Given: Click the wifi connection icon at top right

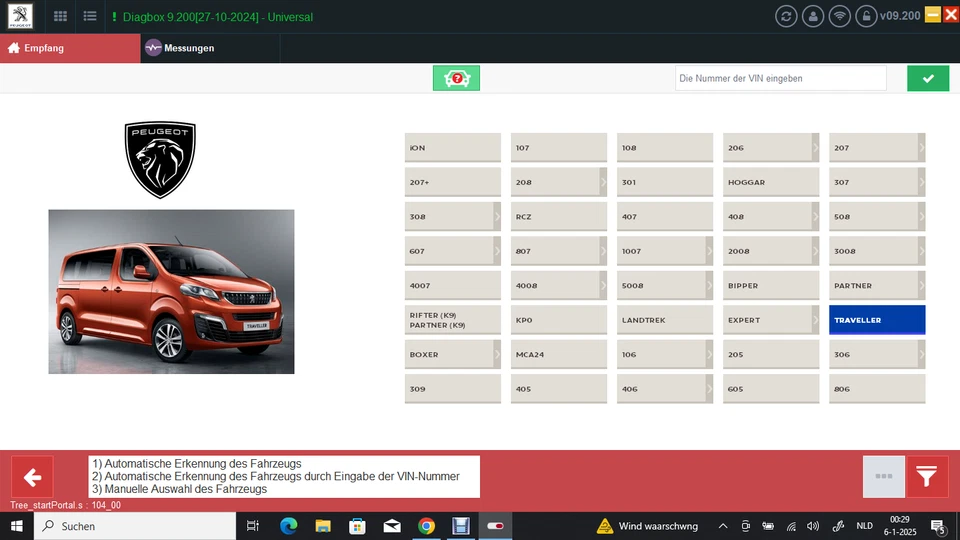Looking at the screenshot, I should click(x=839, y=17).
